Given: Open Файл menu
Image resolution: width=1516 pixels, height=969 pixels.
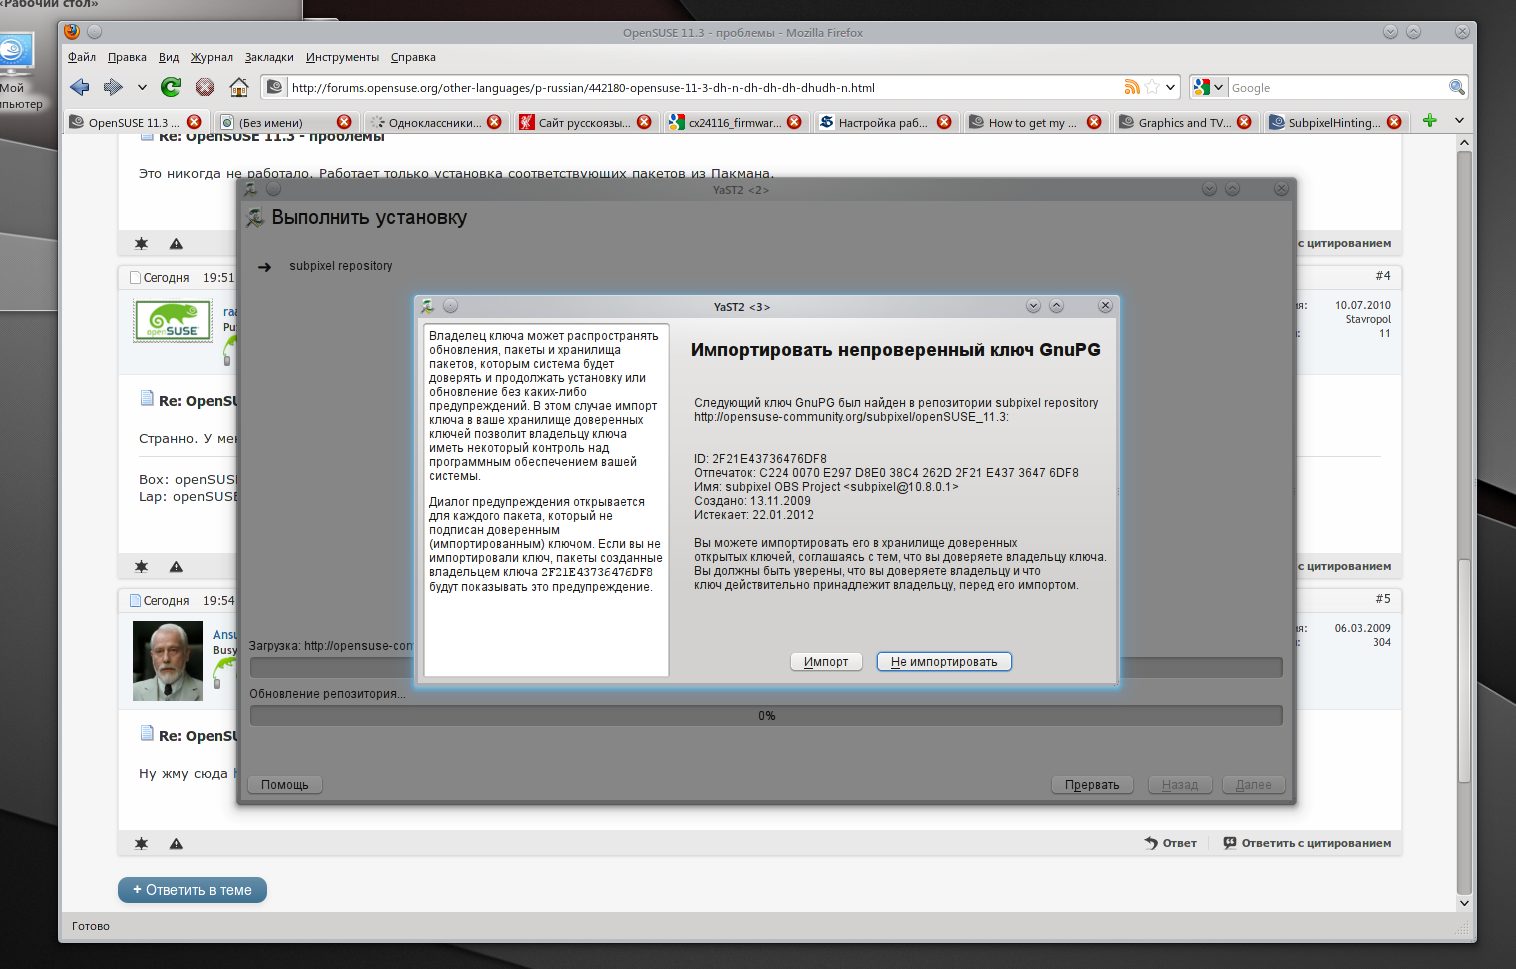Looking at the screenshot, I should click(x=82, y=57).
